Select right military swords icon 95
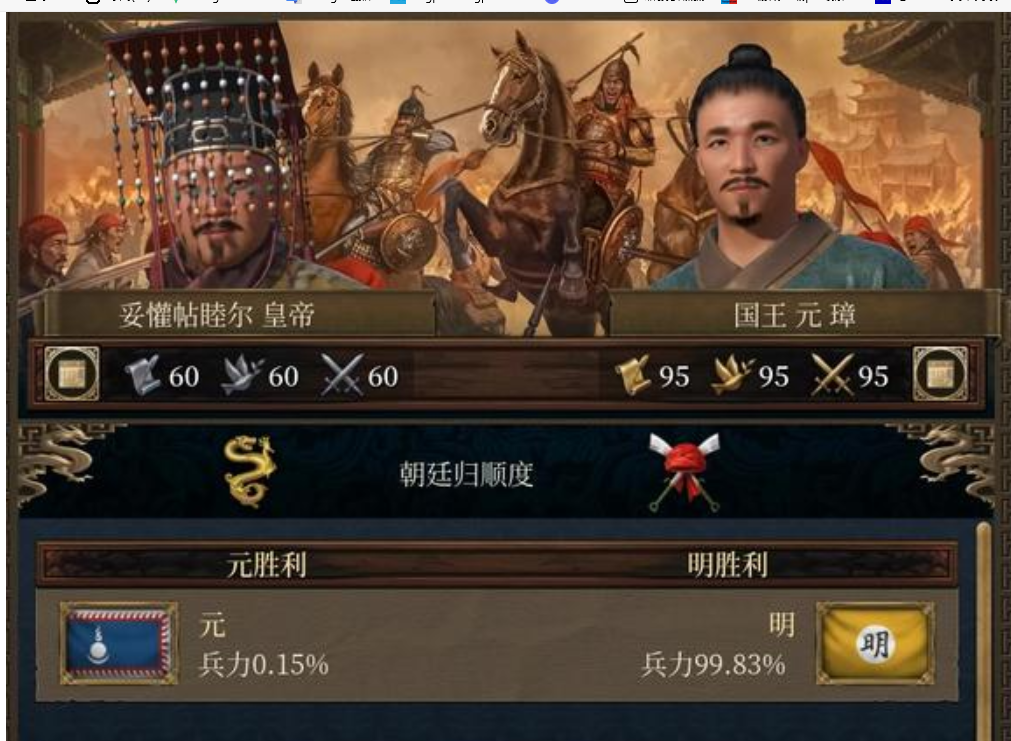The height and width of the screenshot is (741, 1011). coord(832,375)
